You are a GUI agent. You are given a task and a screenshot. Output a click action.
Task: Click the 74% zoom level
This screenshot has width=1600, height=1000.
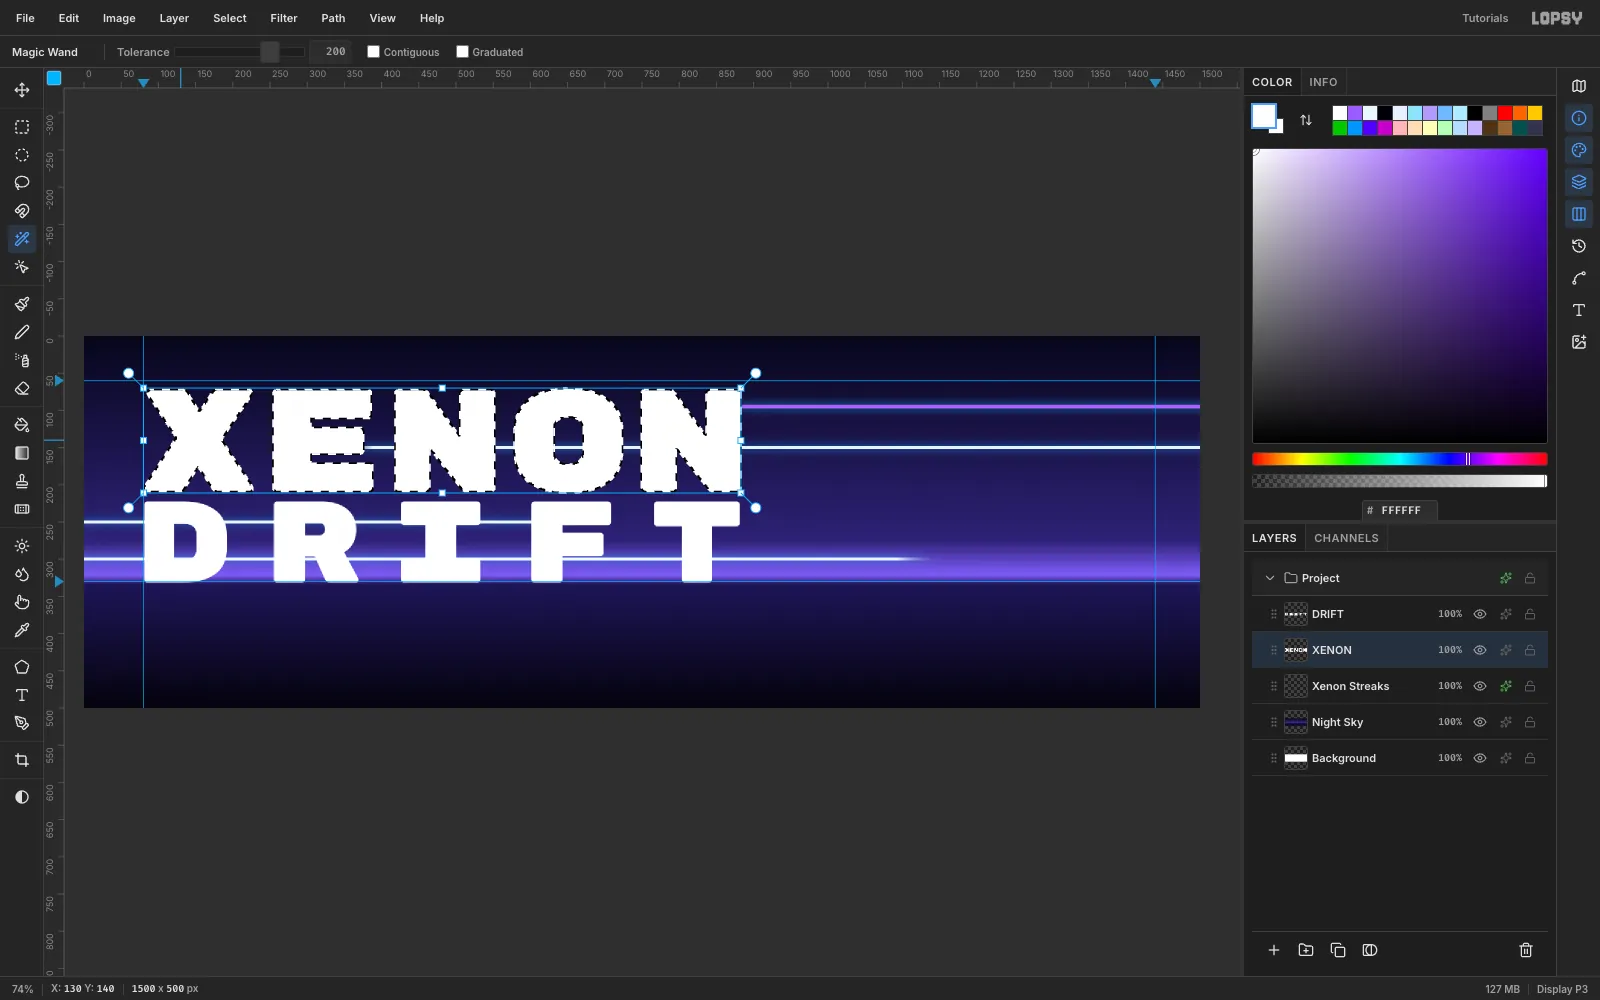click(x=22, y=989)
